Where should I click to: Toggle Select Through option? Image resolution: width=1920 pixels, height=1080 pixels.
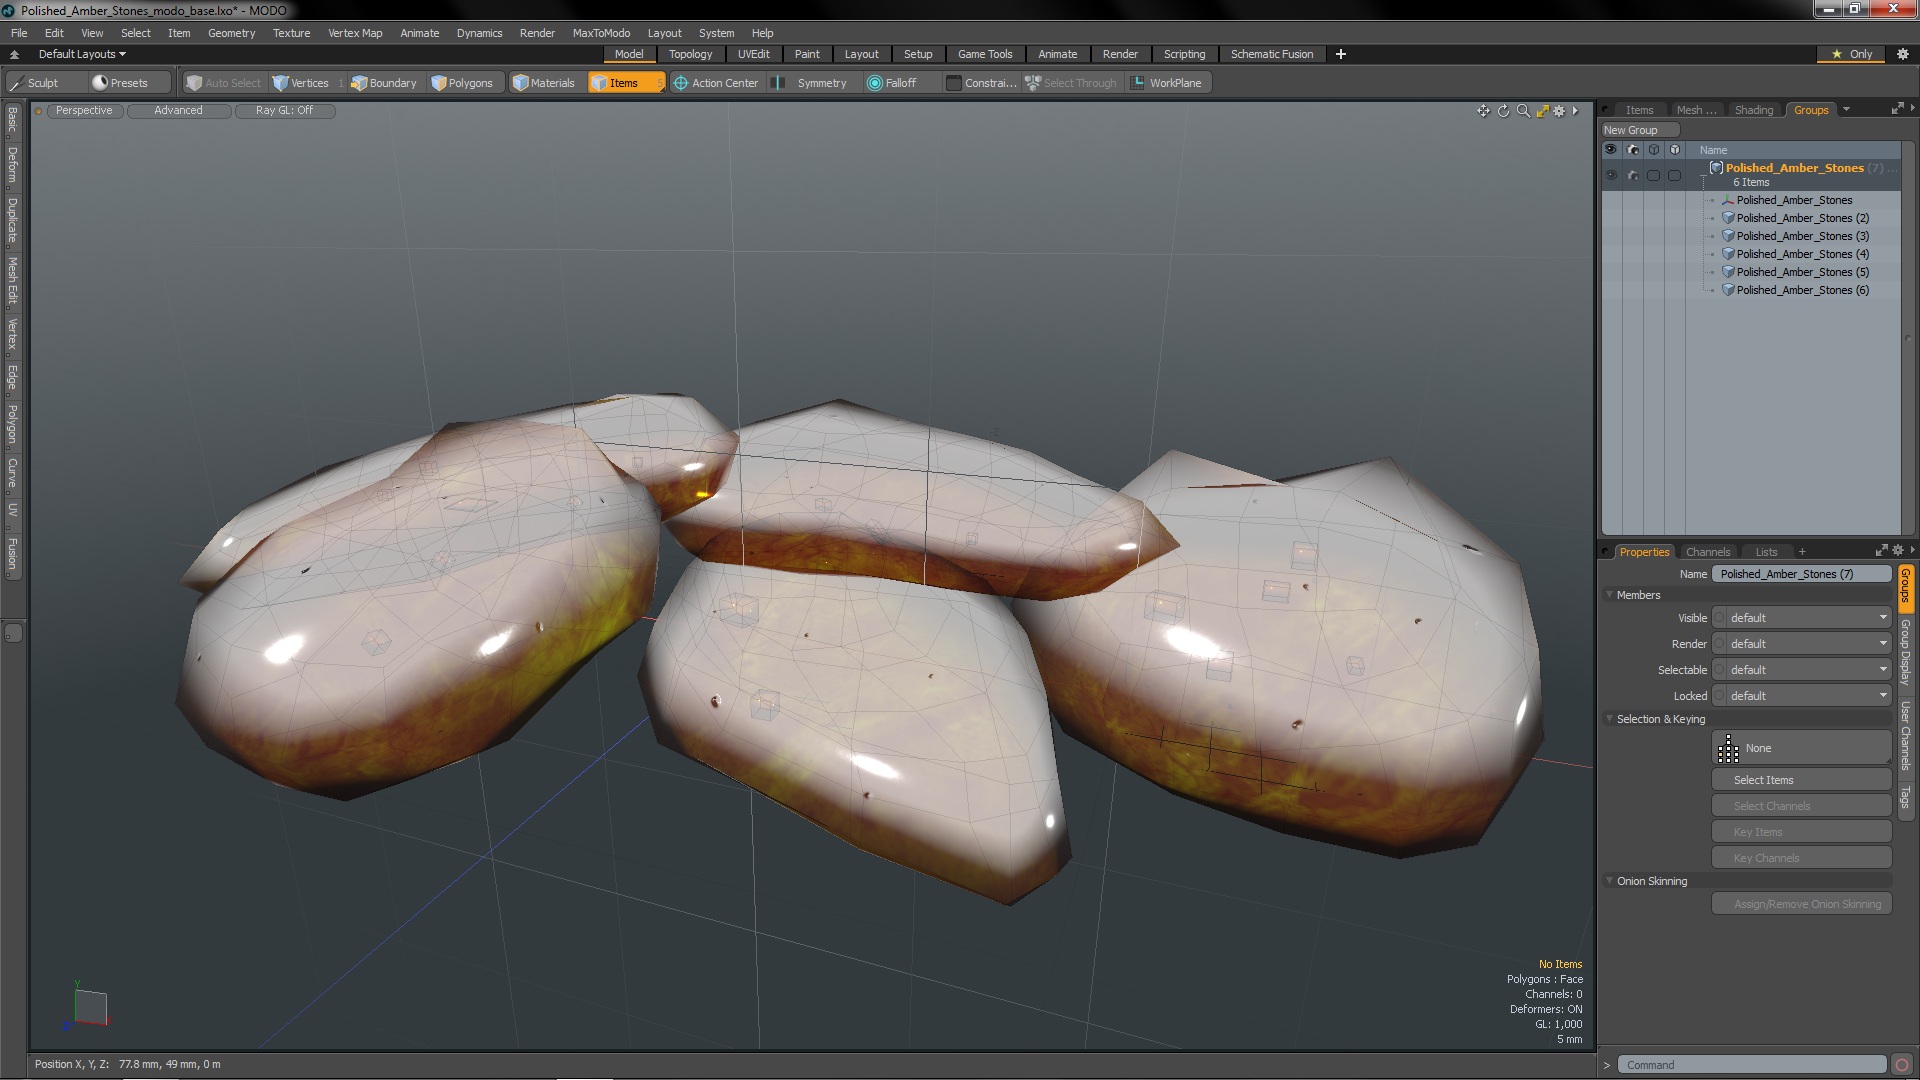(x=1071, y=83)
